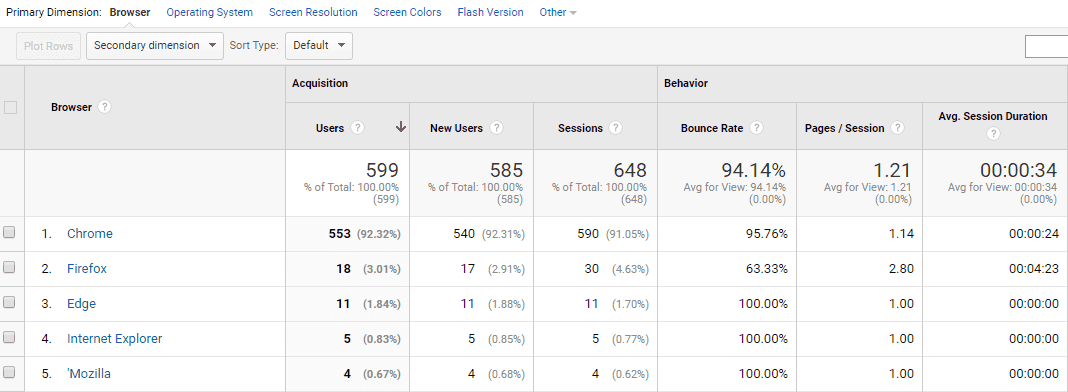Open help icon next to Sessions column

[x=616, y=128]
